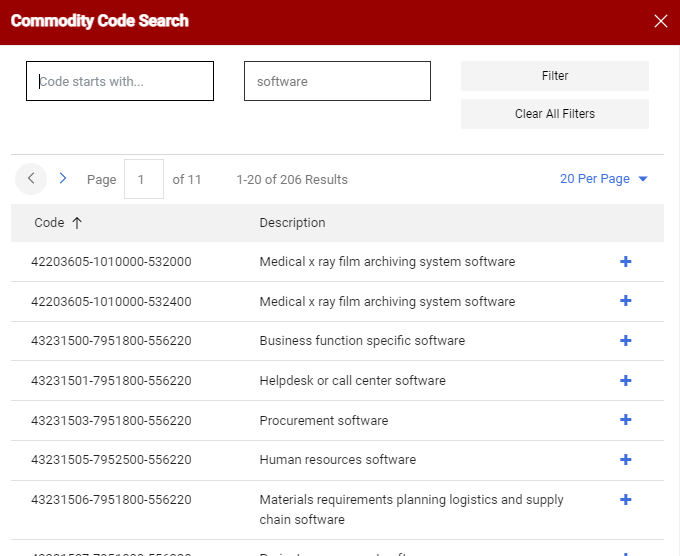Screen dimensions: 680x556
Task: Close the Commodity Code Search dialog
Action: coord(660,21)
